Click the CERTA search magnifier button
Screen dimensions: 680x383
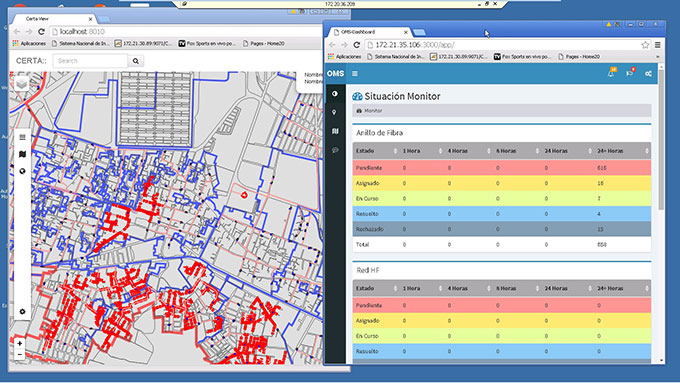coord(136,61)
